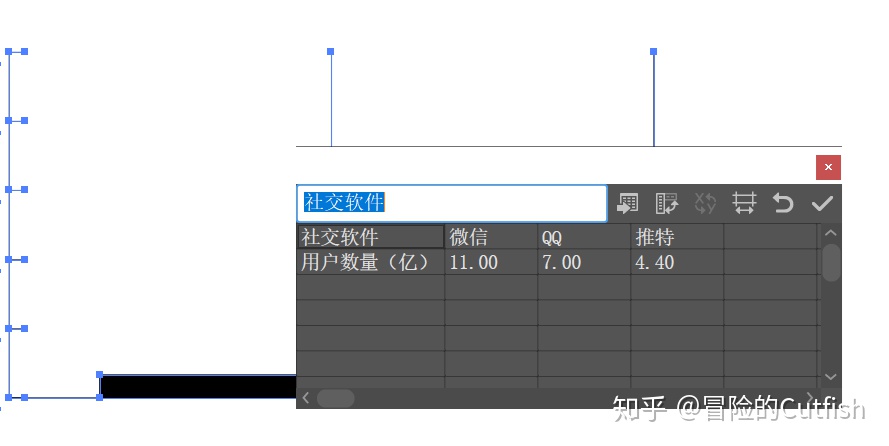Viewport: 889px width, 446px height.
Task: Apply graph data with the checkmark icon
Action: coord(822,203)
